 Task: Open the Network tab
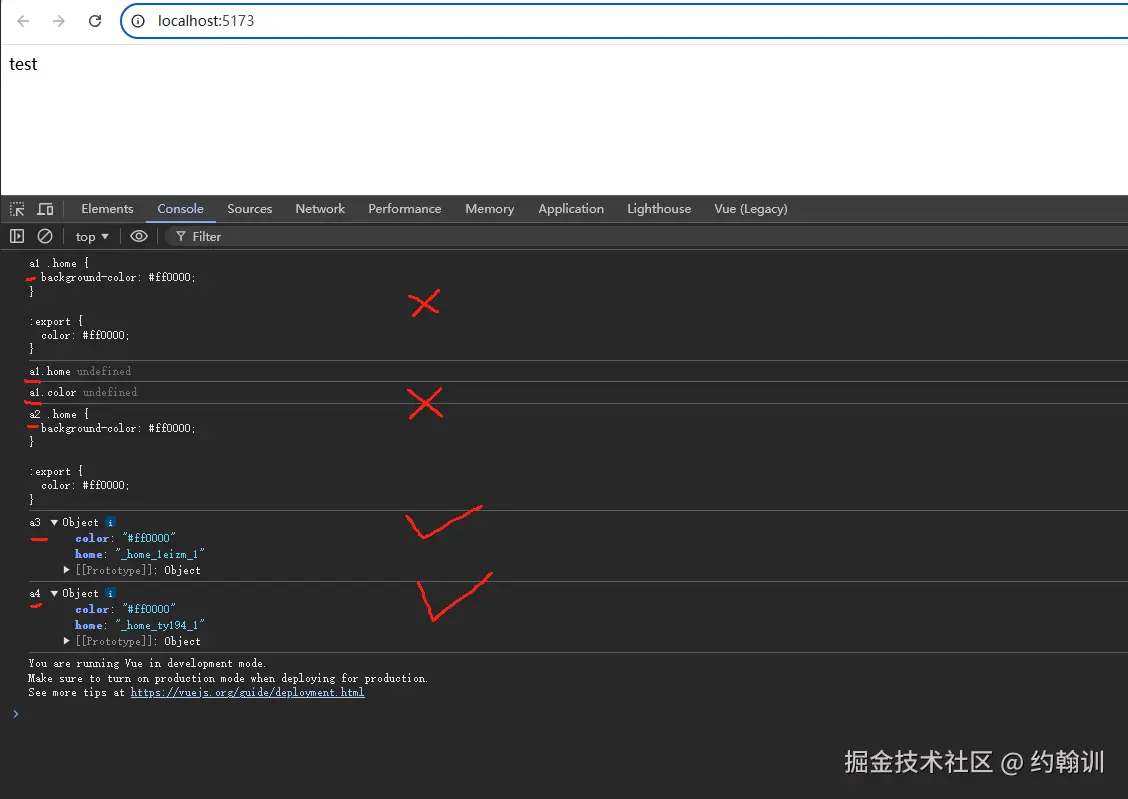pyautogui.click(x=320, y=209)
